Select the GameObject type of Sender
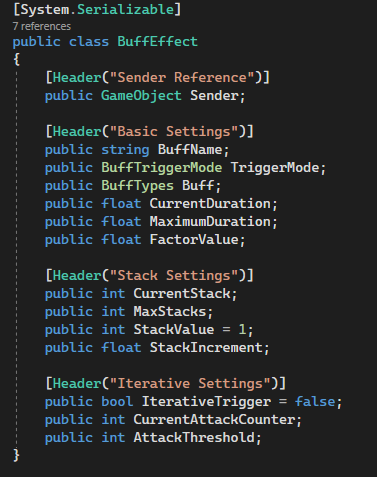Image resolution: width=377 pixels, height=477 pixels. coord(141,96)
